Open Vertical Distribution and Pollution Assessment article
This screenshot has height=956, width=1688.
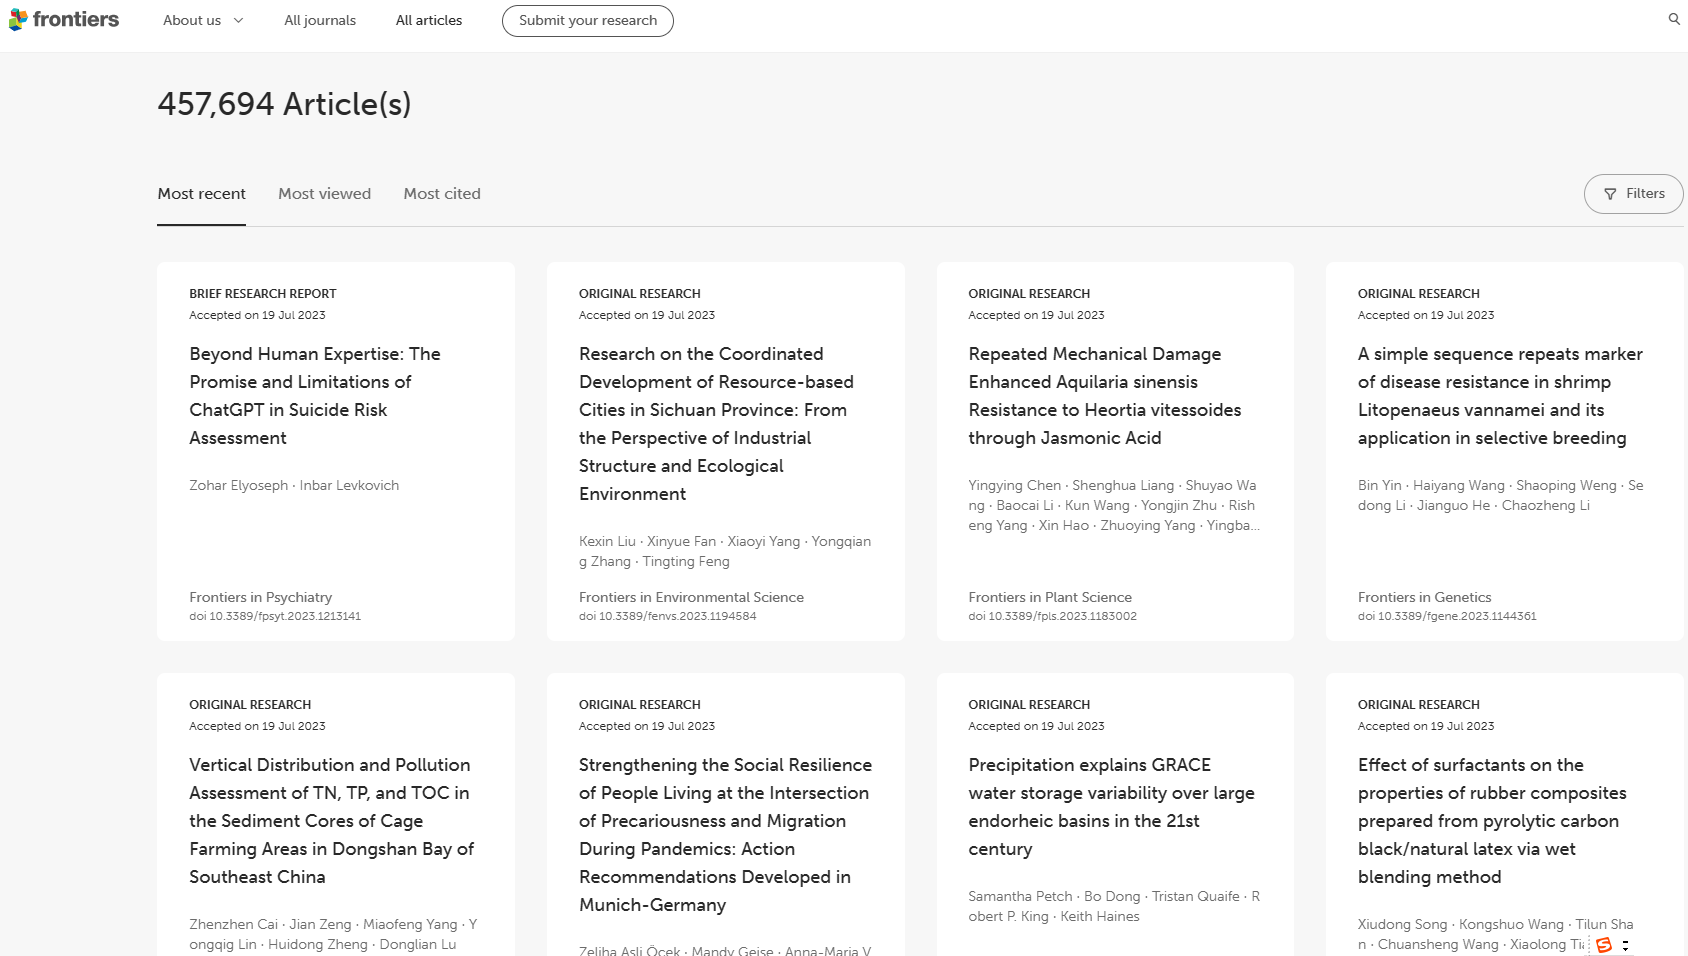(332, 821)
